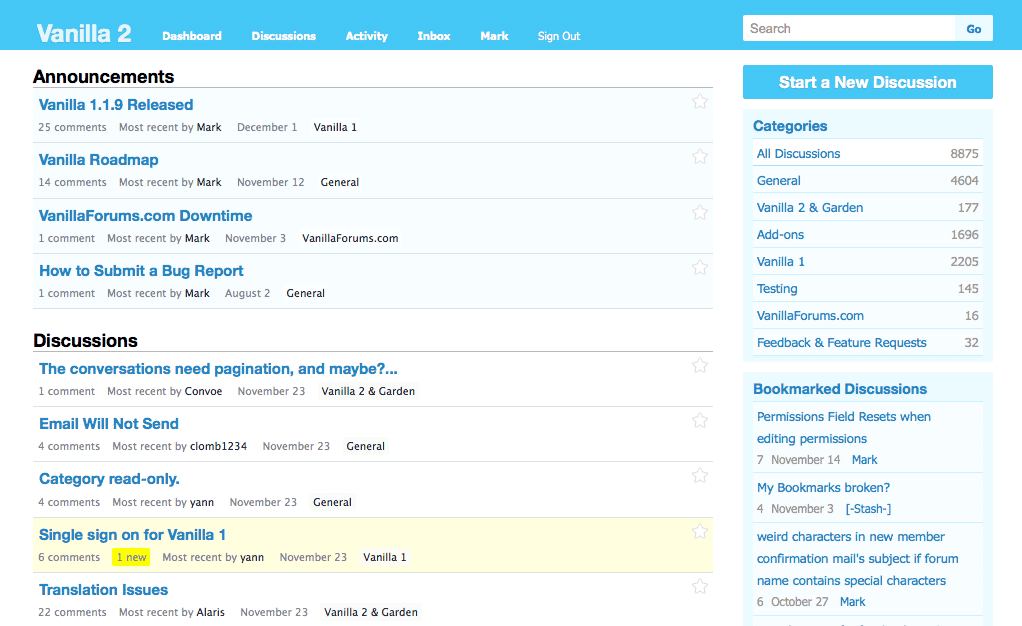1022x626 pixels.
Task: Select the Add-ons category
Action: [x=780, y=235]
